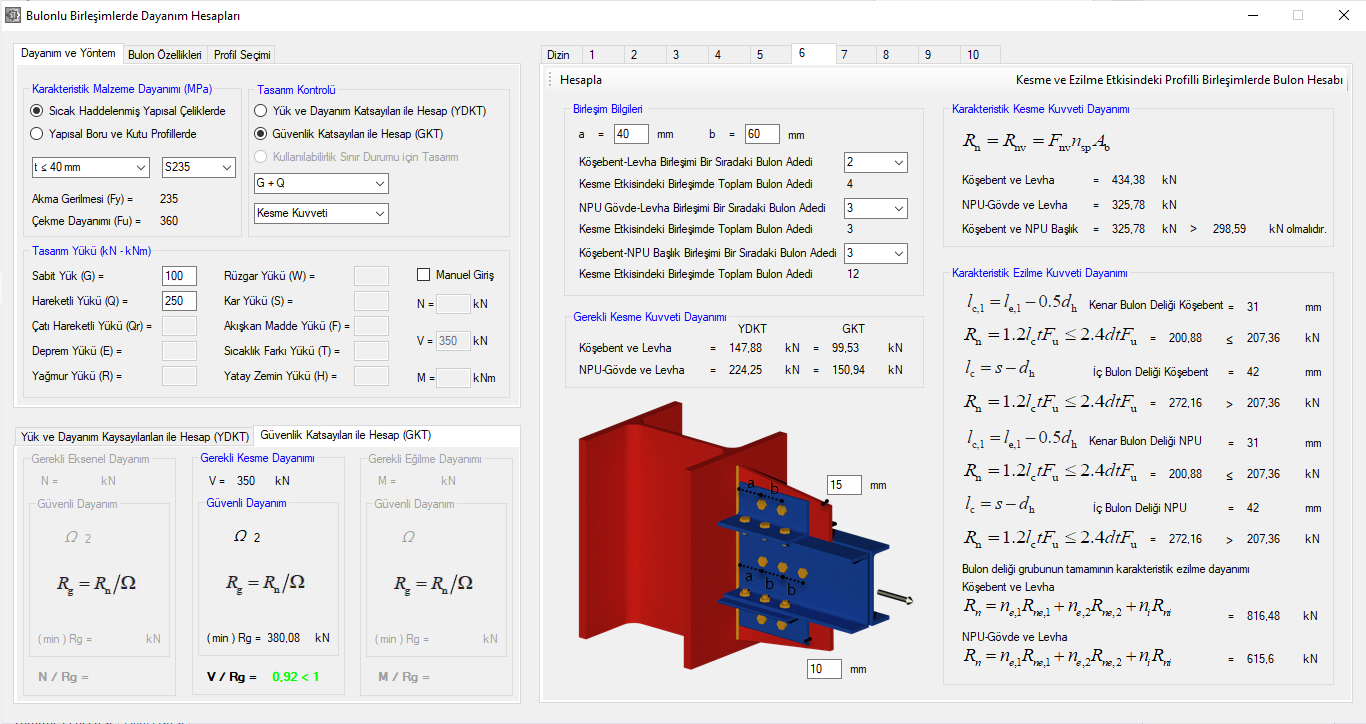The width and height of the screenshot is (1366, 724).
Task: Click the Sabit Yük (G) input field
Action: click(179, 276)
